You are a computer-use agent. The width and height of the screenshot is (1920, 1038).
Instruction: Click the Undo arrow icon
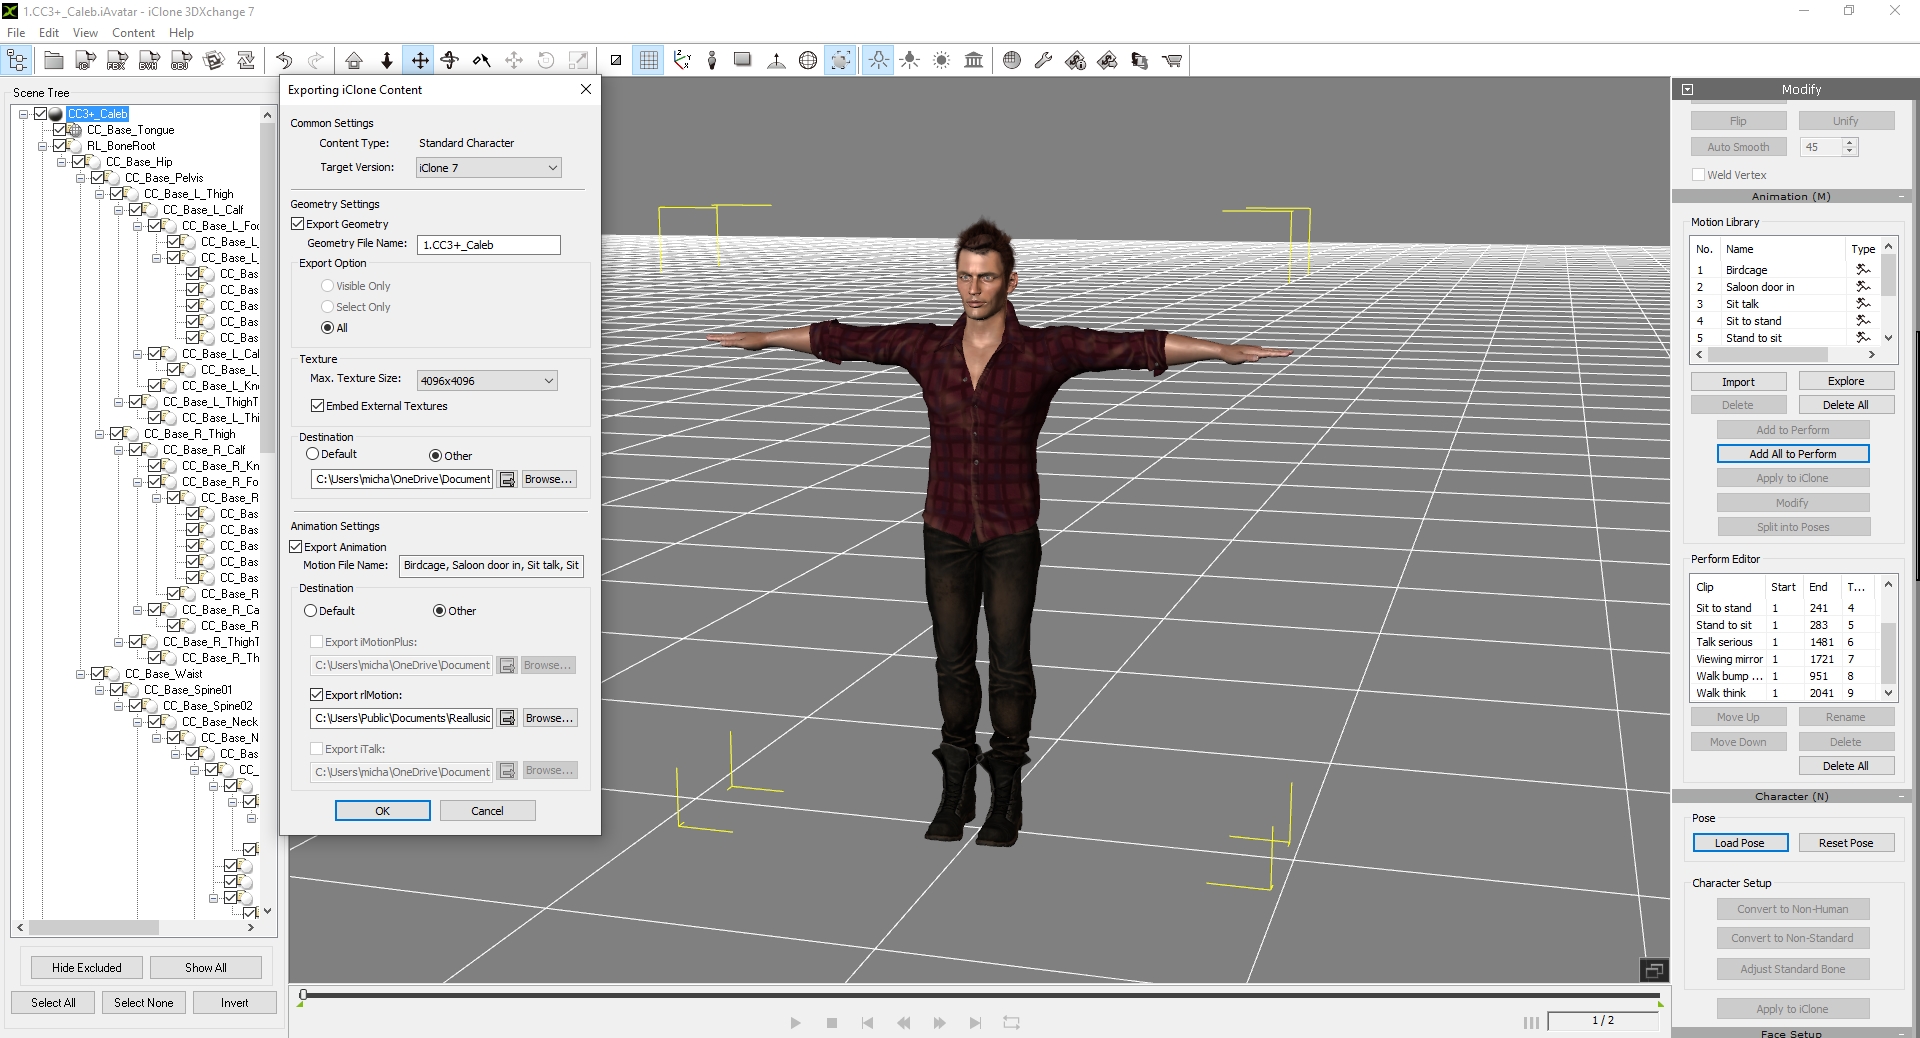(x=284, y=61)
